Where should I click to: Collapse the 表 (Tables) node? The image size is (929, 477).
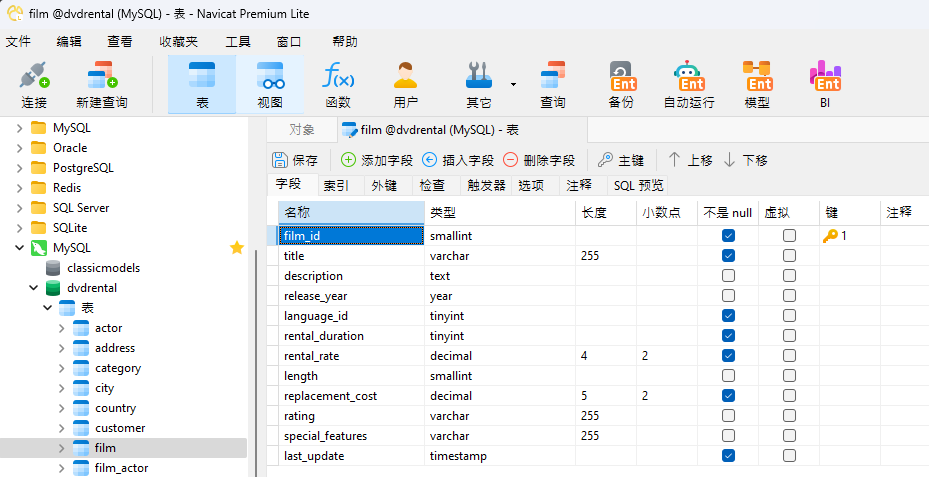[48, 308]
